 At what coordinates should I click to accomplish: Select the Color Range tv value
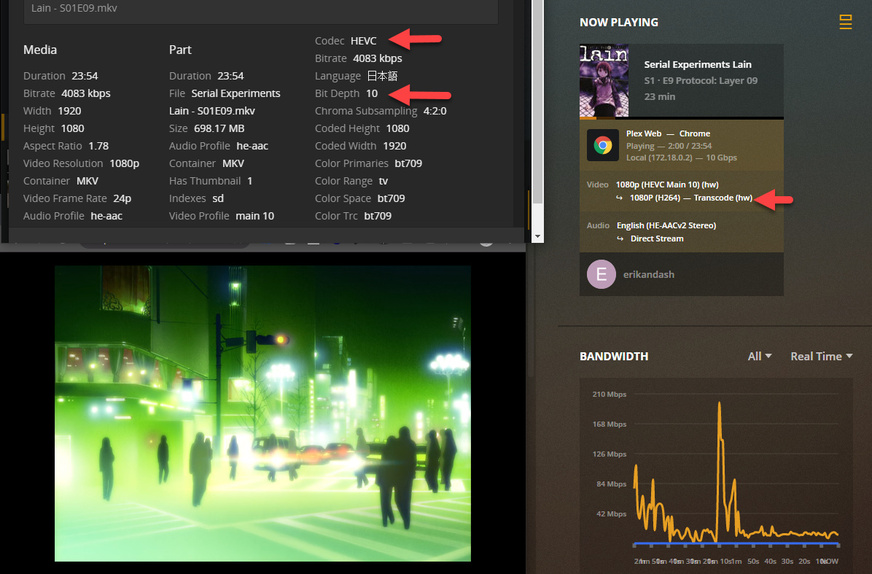tap(383, 181)
